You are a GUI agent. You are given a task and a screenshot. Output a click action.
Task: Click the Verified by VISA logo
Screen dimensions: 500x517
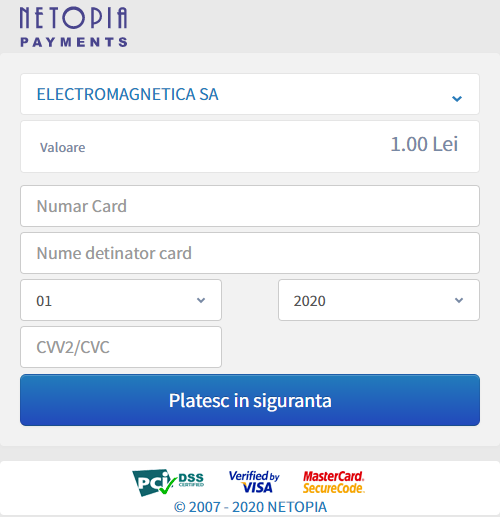click(x=254, y=482)
